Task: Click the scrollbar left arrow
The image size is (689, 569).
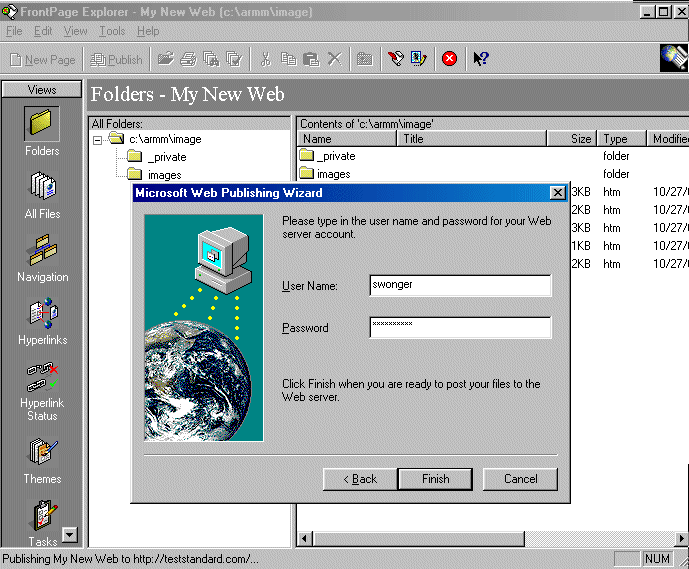Action: pos(305,538)
